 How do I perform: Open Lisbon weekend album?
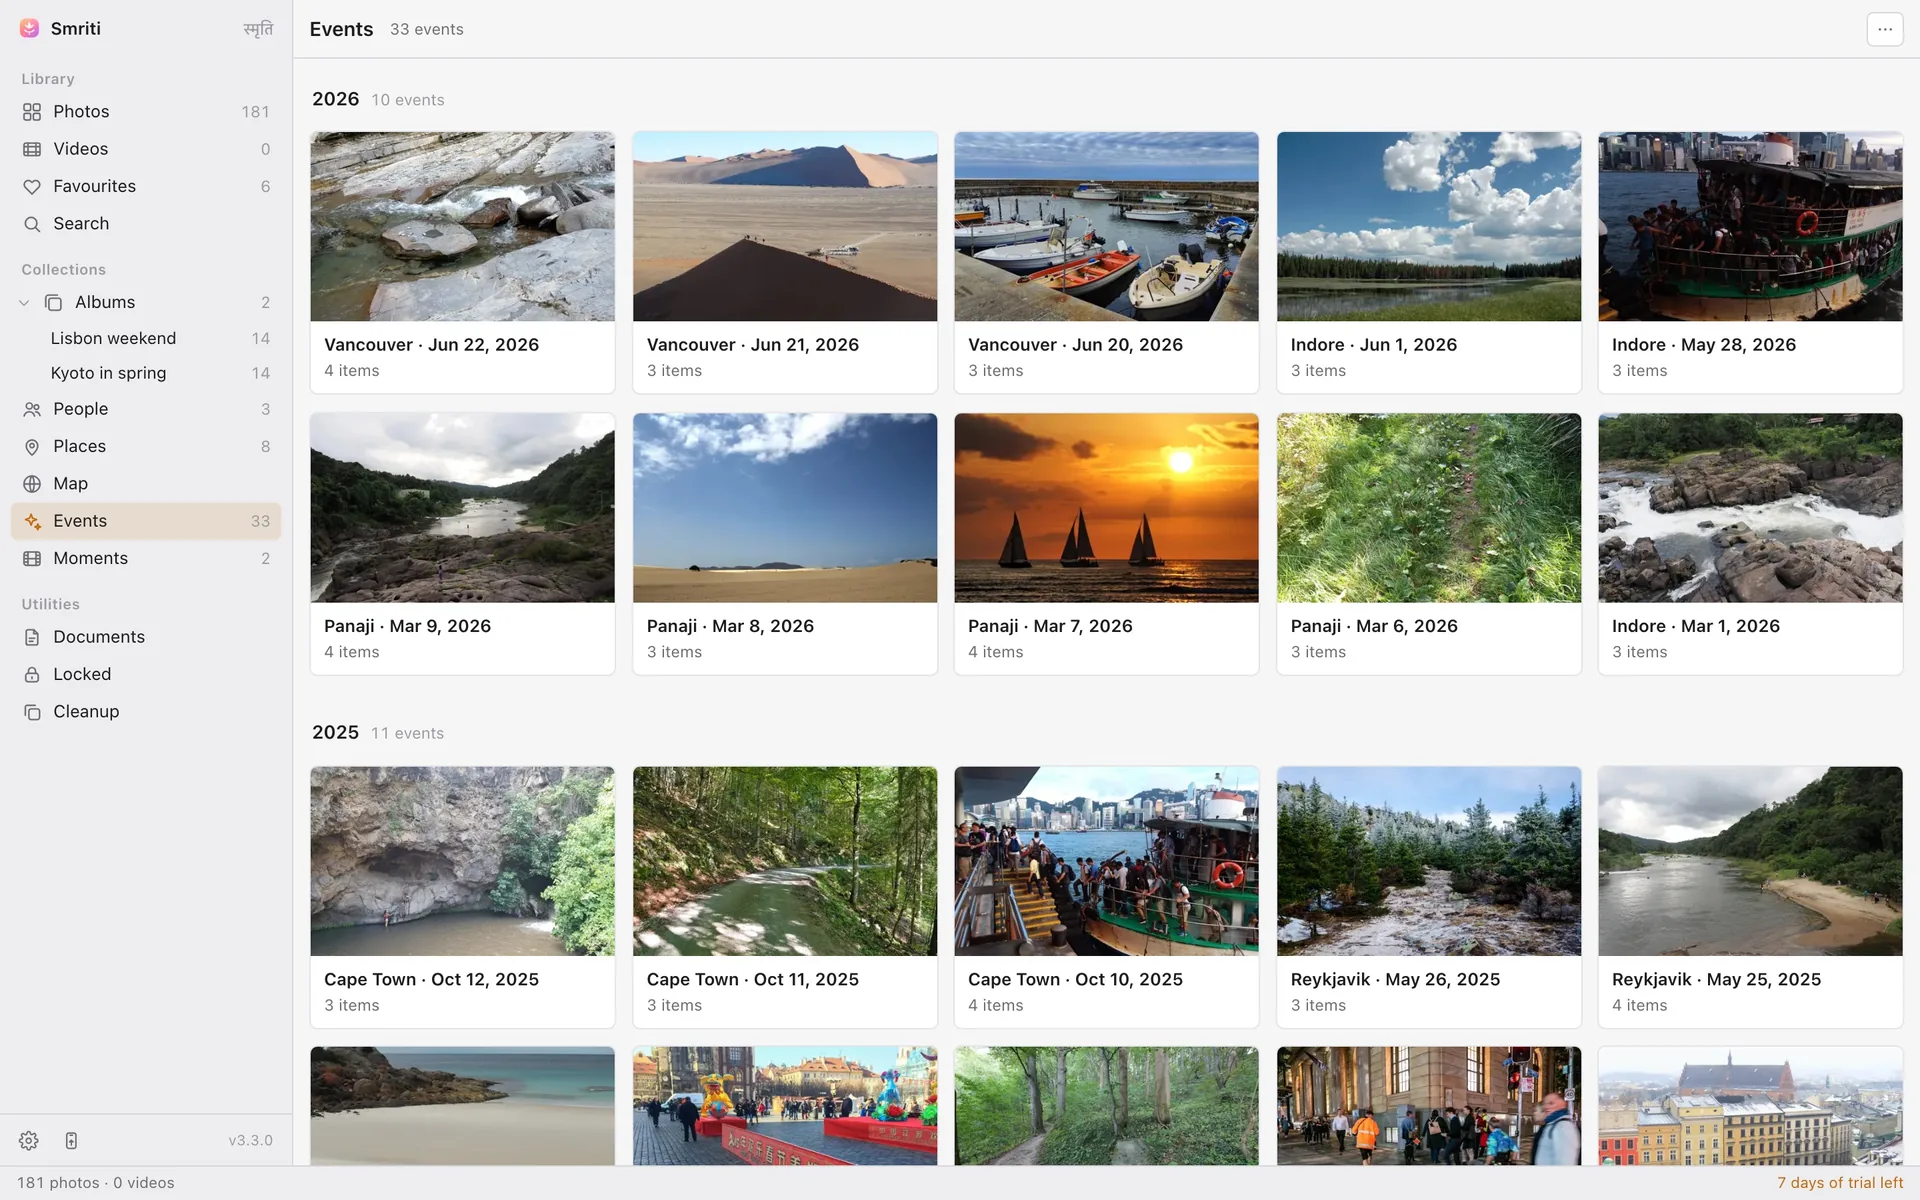(146, 338)
